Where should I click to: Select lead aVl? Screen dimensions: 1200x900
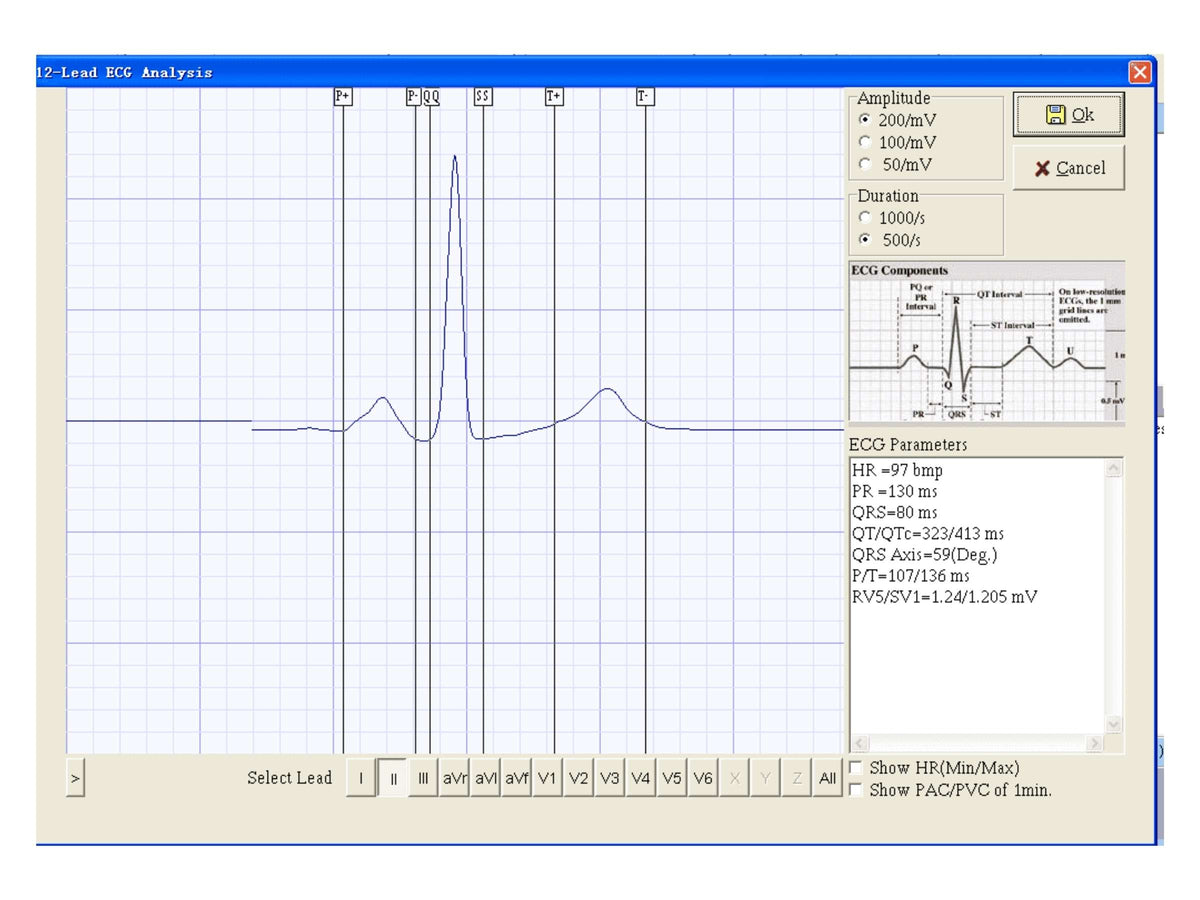[485, 778]
